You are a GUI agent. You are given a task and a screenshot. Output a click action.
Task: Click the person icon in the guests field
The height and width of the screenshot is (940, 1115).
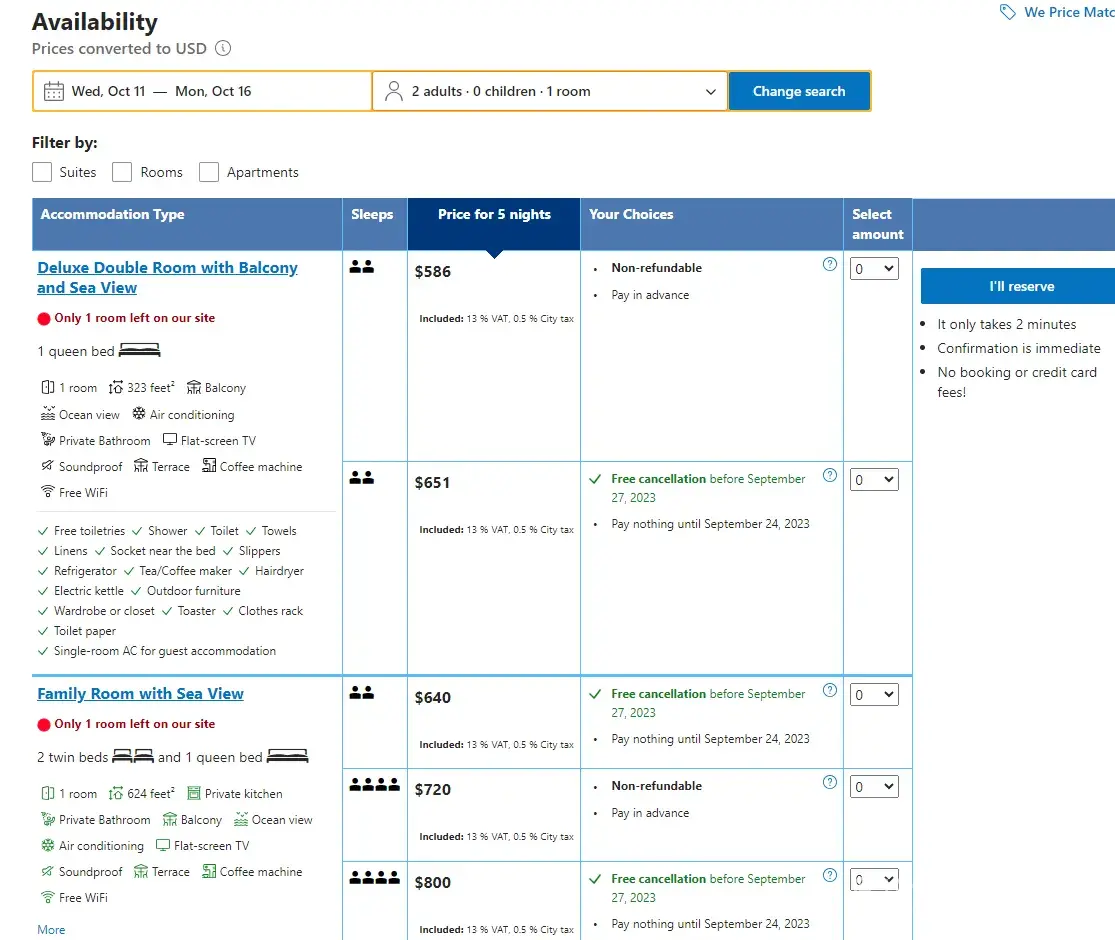coord(393,91)
